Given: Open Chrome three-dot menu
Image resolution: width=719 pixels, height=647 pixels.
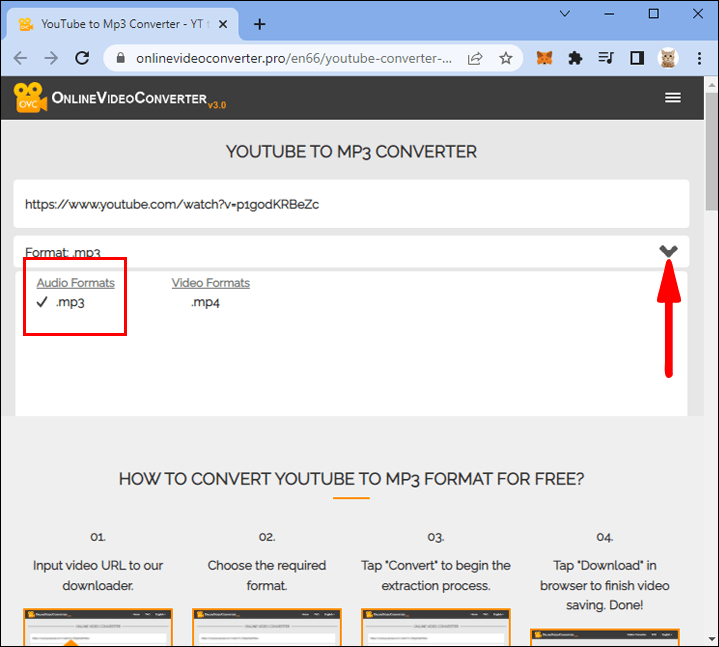Looking at the screenshot, I should [x=699, y=58].
